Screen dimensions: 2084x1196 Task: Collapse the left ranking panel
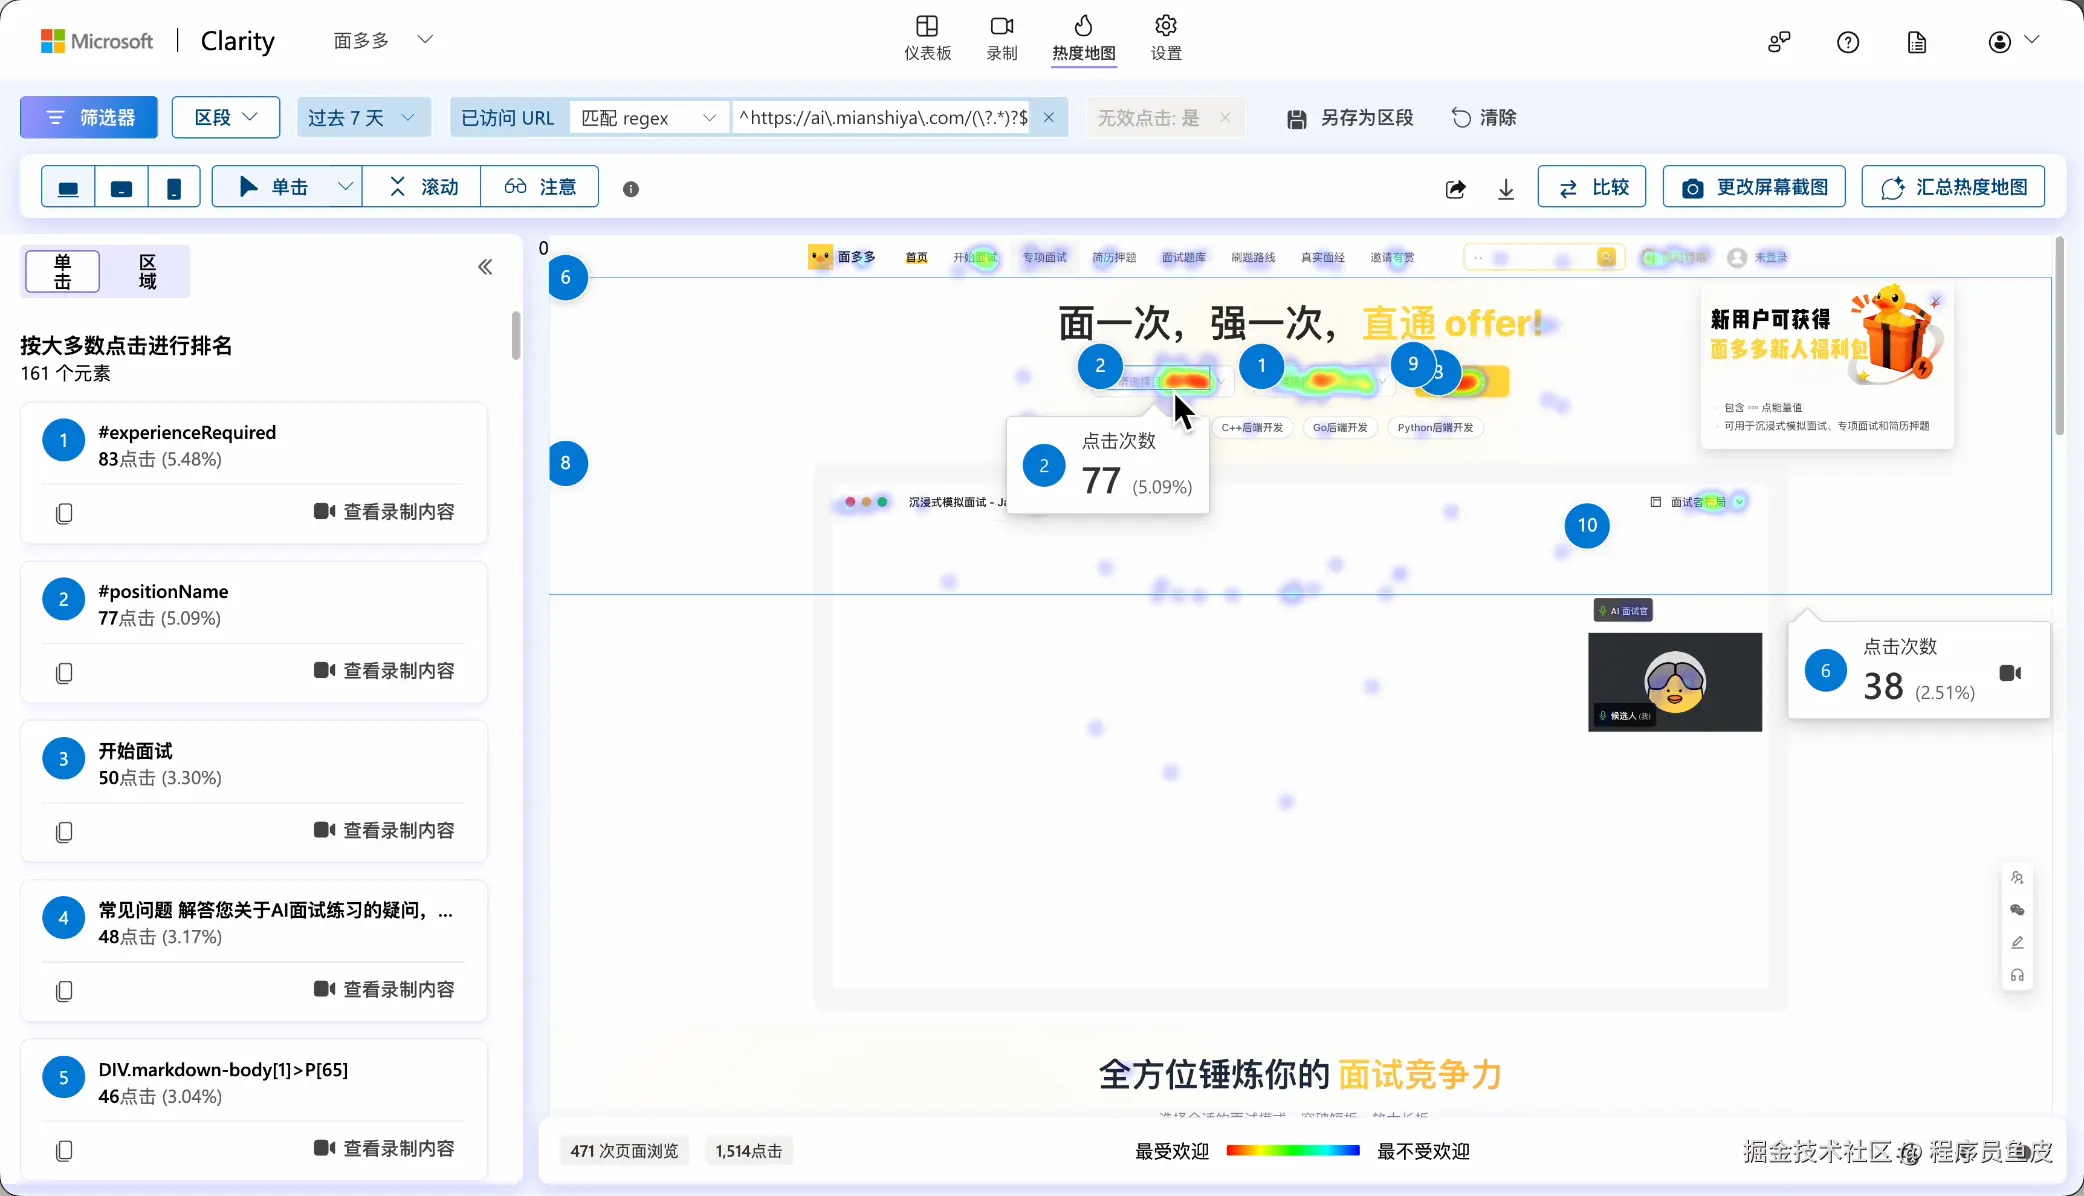(485, 267)
